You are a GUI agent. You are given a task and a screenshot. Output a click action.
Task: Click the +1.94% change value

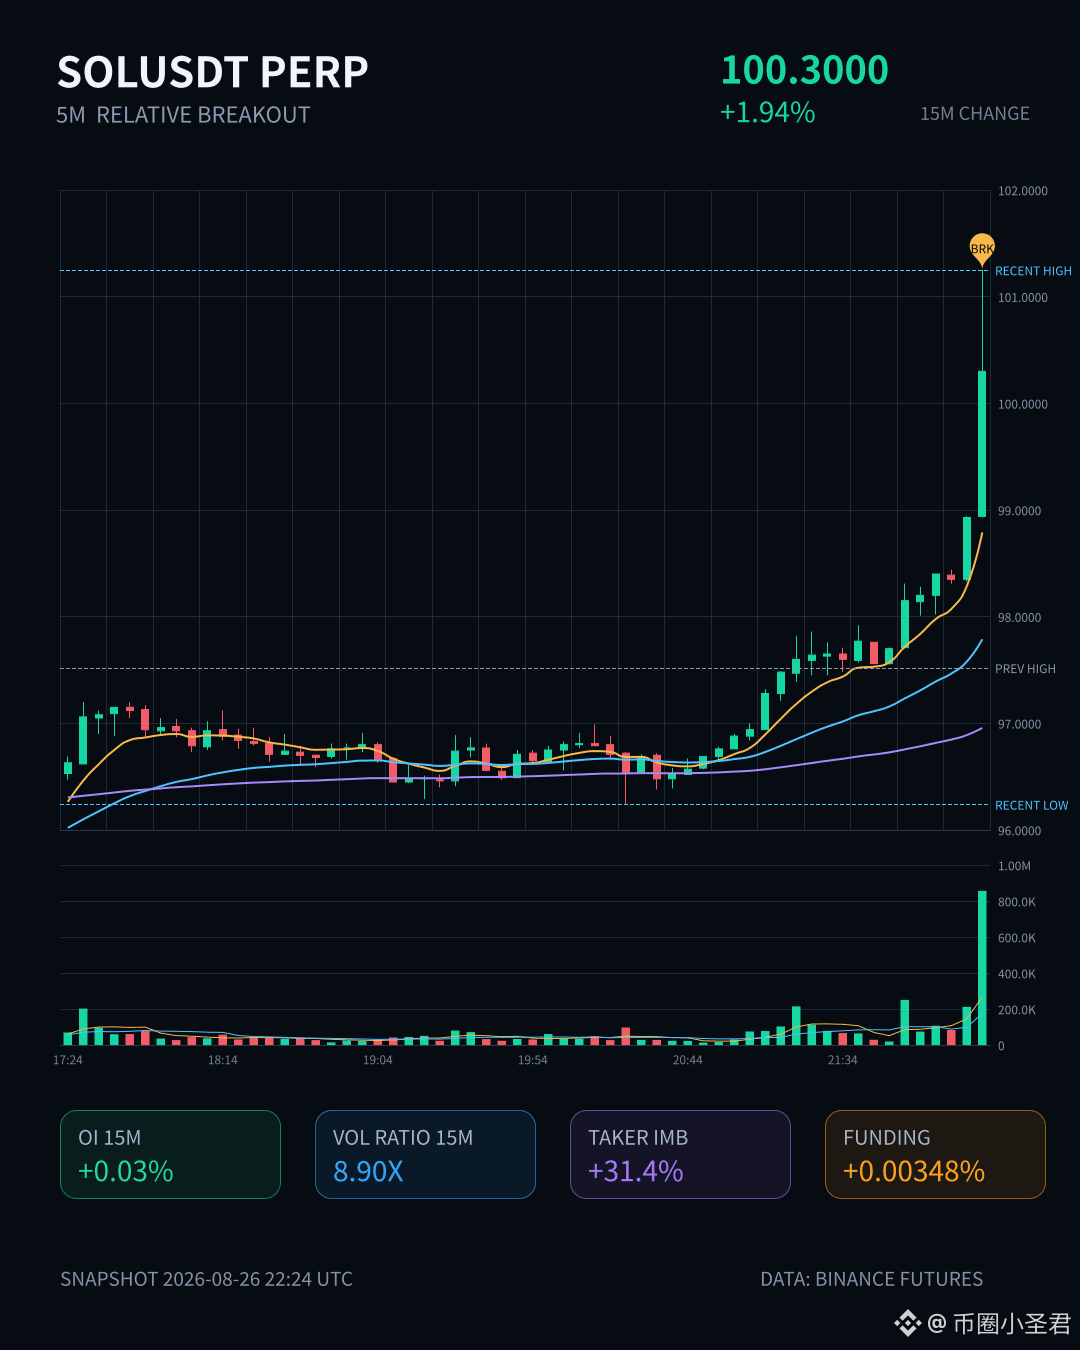pos(768,112)
